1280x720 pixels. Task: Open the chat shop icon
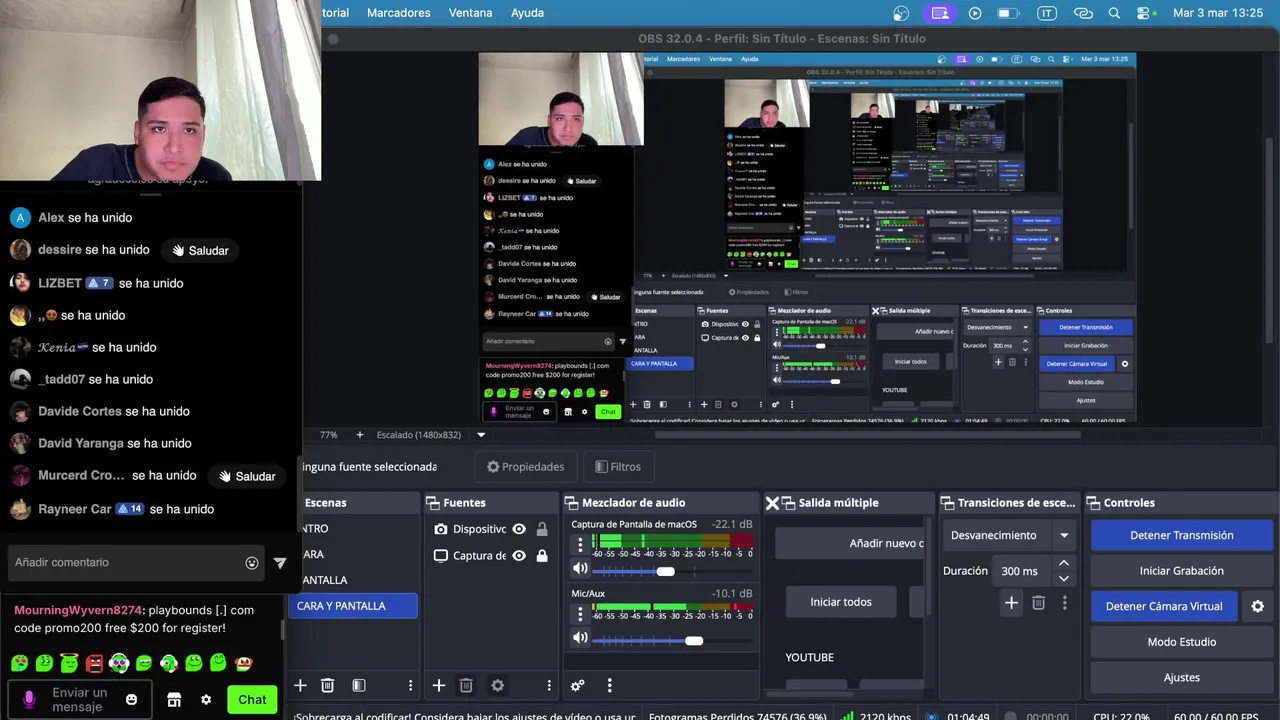pyautogui.click(x=174, y=700)
